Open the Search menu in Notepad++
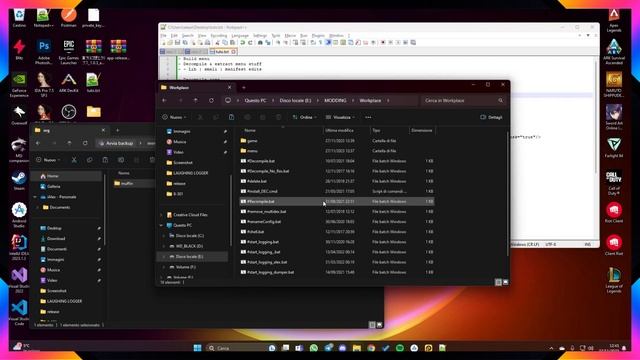Screen dimensions: 640x360 coord(187,36)
